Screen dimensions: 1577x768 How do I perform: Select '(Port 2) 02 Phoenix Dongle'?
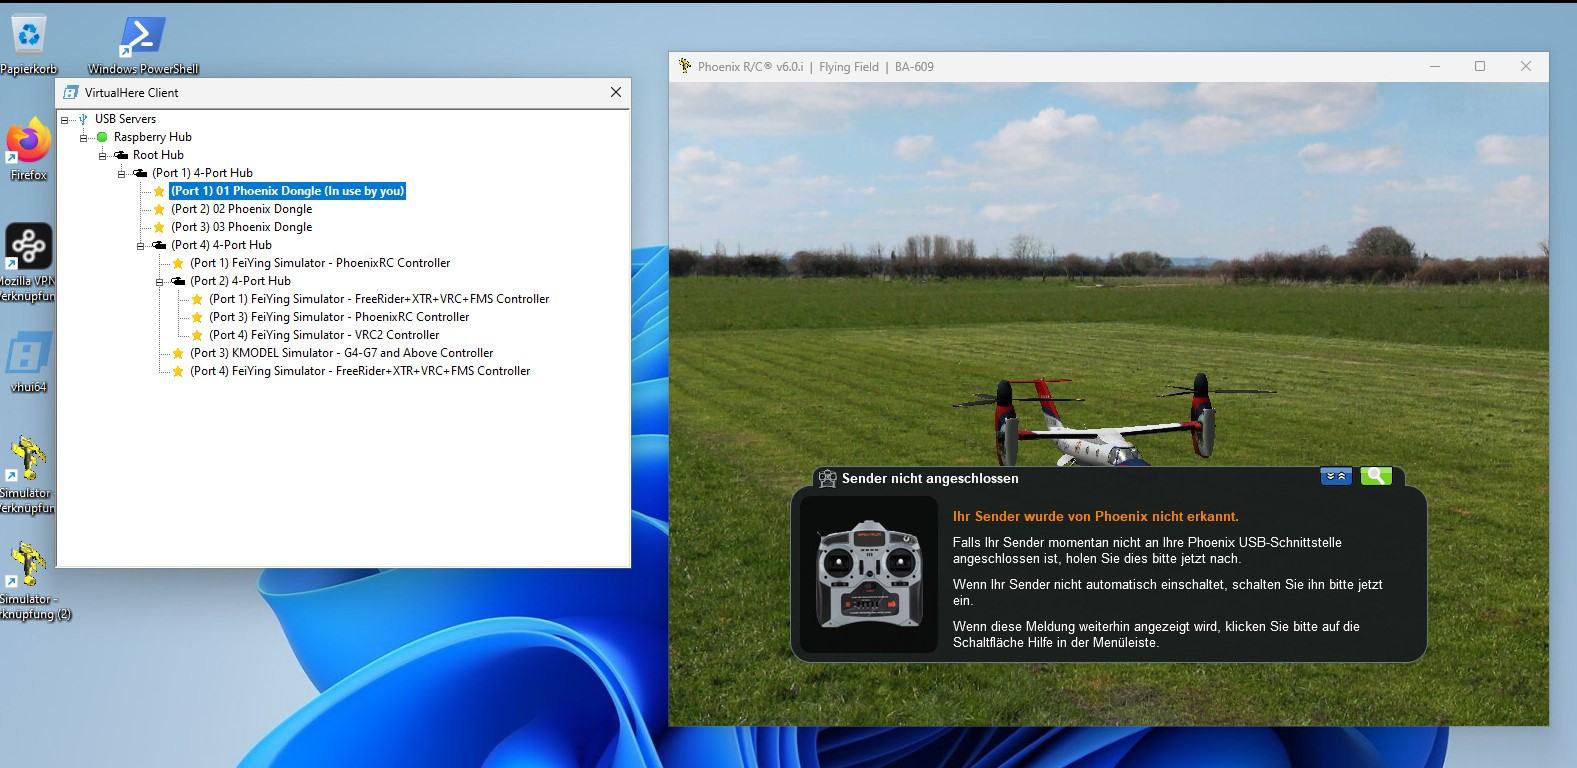coord(241,209)
